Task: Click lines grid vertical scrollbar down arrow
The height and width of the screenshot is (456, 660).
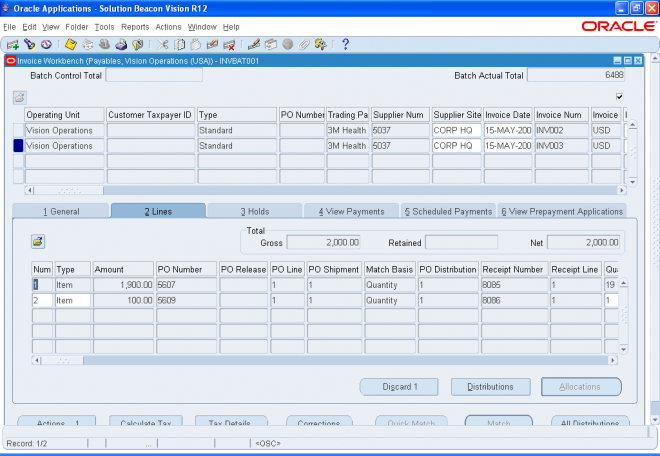Action: [x=623, y=349]
